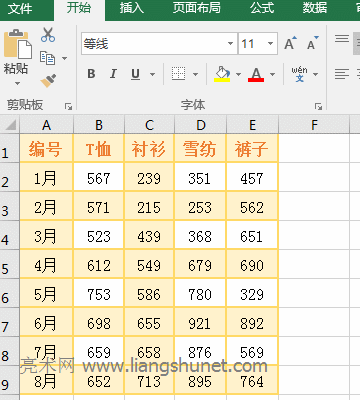Switch to the 插入 (Insert) tab

[131, 8]
